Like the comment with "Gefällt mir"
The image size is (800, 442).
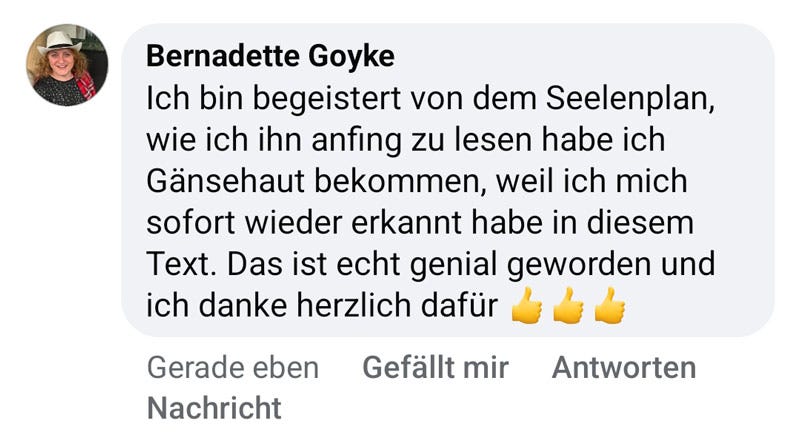click(435, 368)
